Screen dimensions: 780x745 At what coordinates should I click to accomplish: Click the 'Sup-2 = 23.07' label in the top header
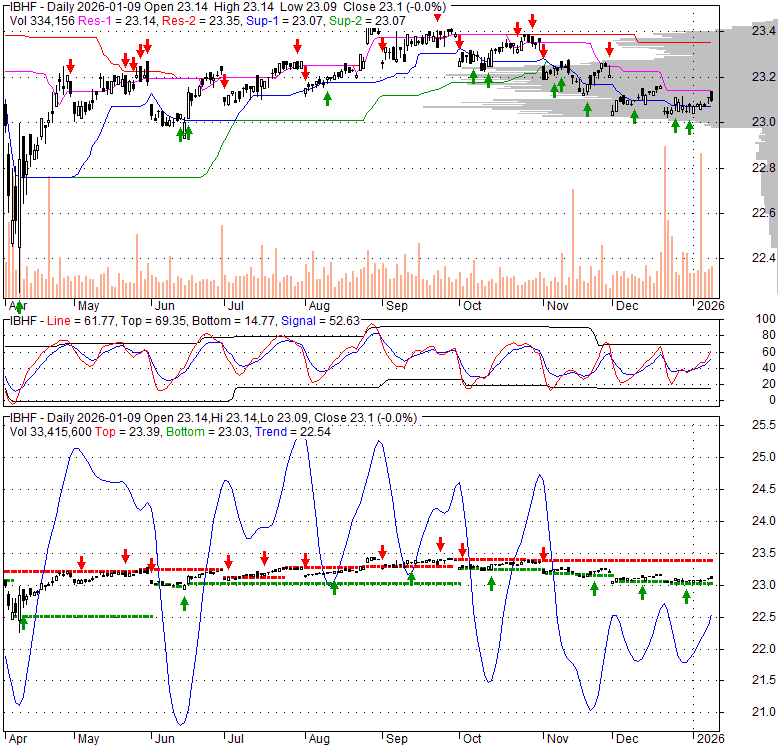[x=367, y=20]
